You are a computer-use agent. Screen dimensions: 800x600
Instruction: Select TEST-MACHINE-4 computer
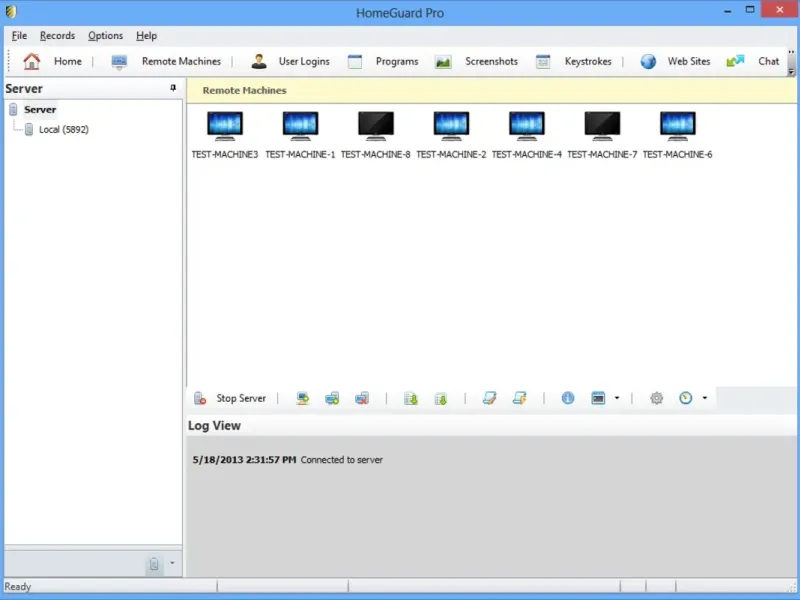point(527,135)
